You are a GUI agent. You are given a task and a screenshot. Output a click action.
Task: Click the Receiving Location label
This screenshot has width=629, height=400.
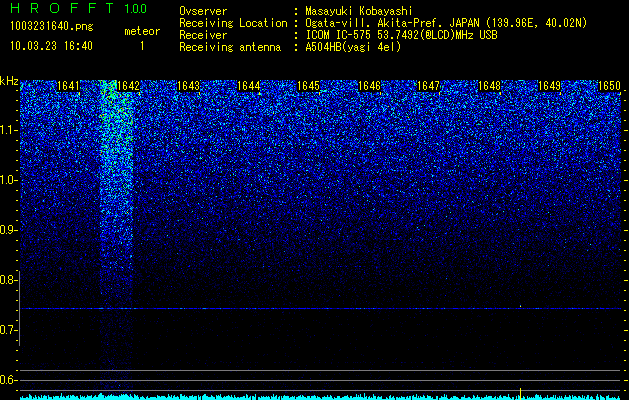[233, 23]
